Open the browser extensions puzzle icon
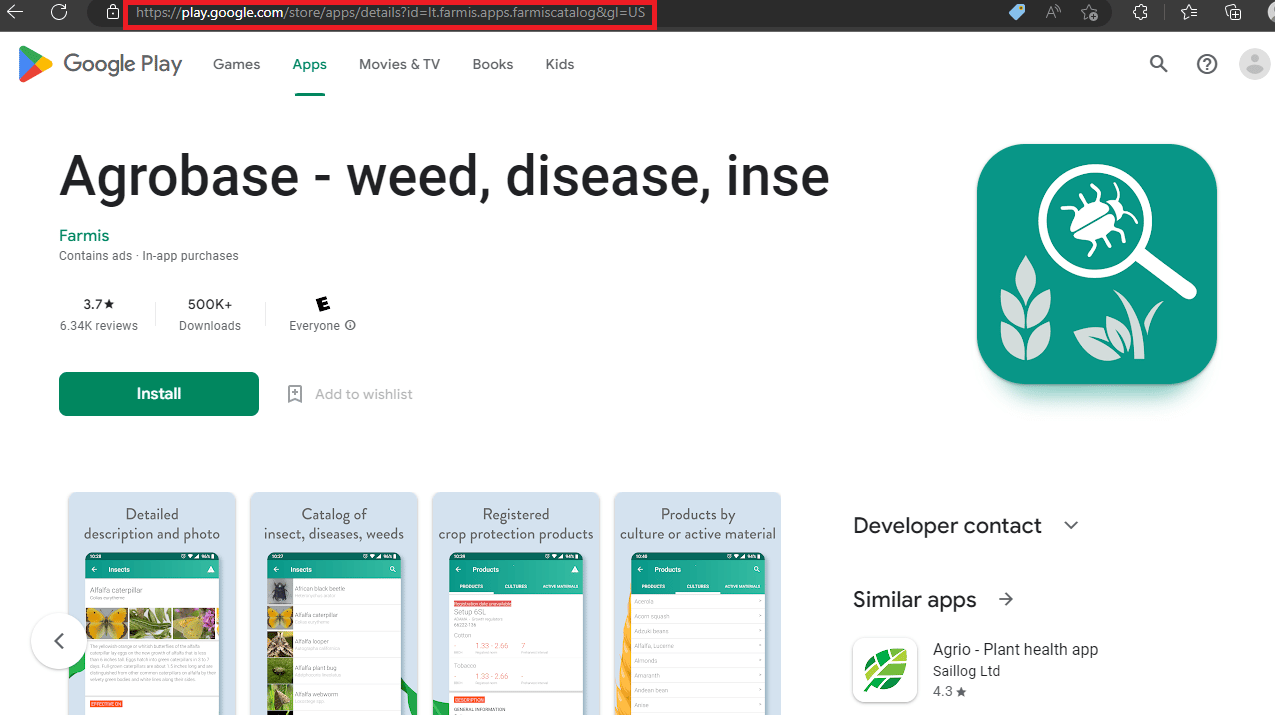Image resolution: width=1275 pixels, height=715 pixels. pyautogui.click(x=1141, y=12)
